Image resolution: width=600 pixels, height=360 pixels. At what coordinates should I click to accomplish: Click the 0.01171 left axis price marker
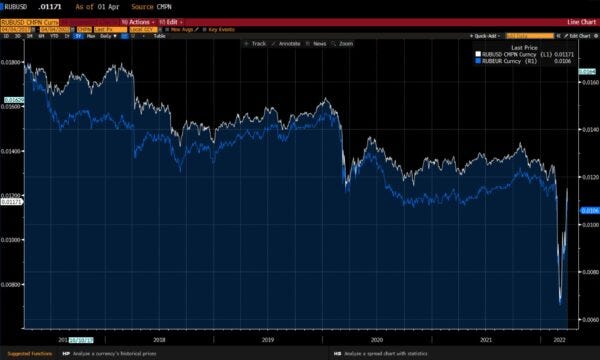tap(12, 202)
